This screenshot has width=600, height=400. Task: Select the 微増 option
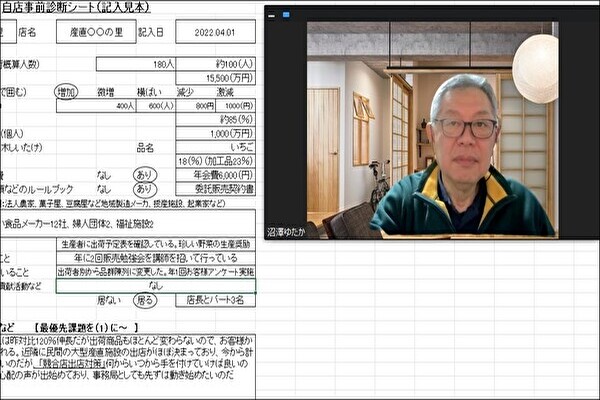104,91
